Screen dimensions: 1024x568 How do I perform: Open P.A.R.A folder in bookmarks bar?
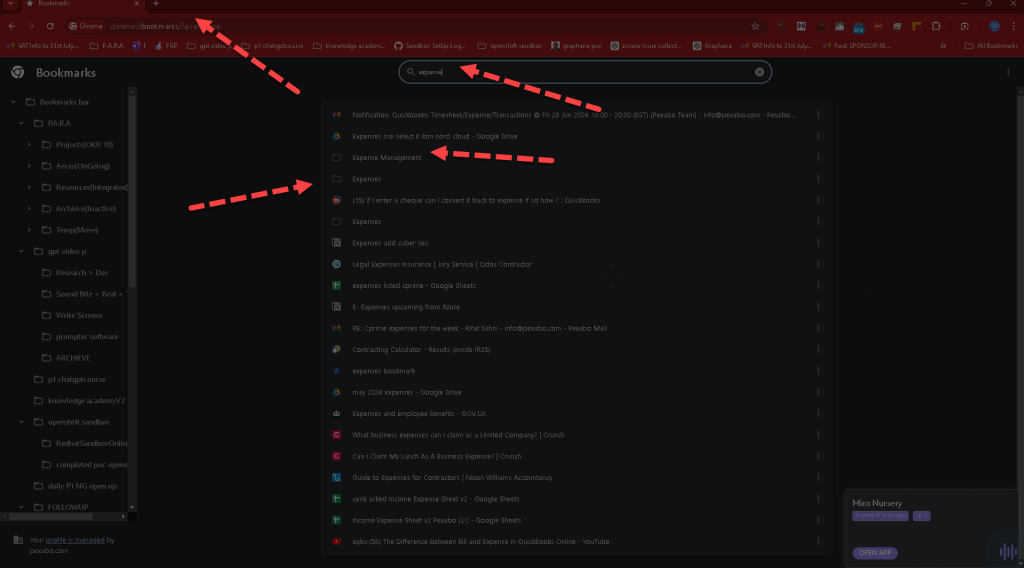106,46
